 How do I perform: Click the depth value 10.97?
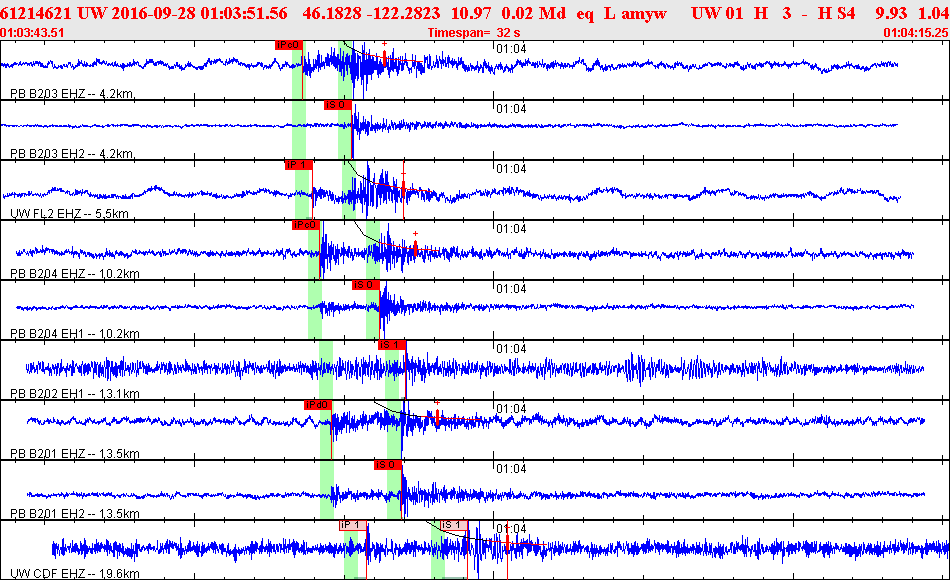pos(471,13)
